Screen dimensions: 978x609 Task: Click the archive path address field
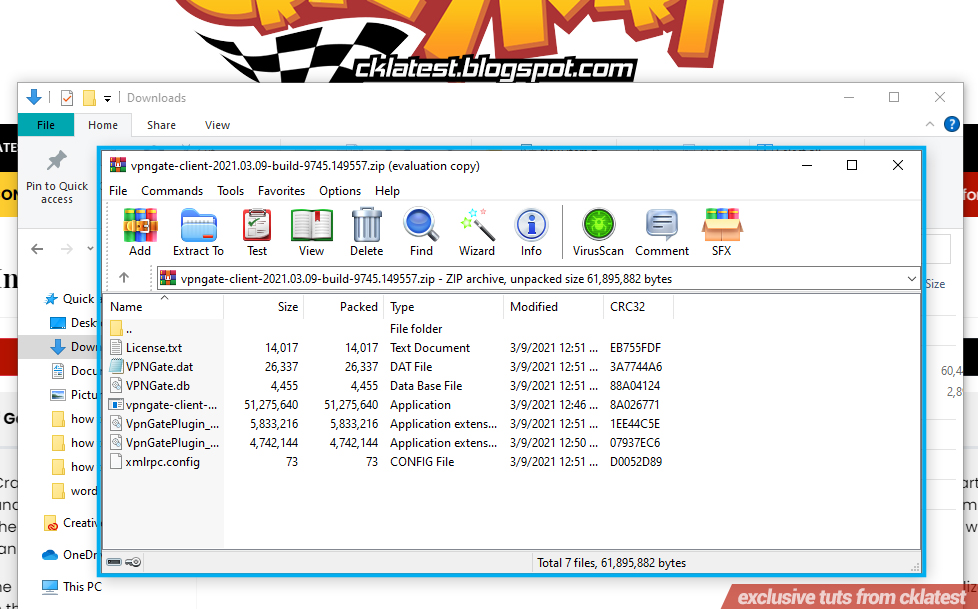tap(538, 278)
